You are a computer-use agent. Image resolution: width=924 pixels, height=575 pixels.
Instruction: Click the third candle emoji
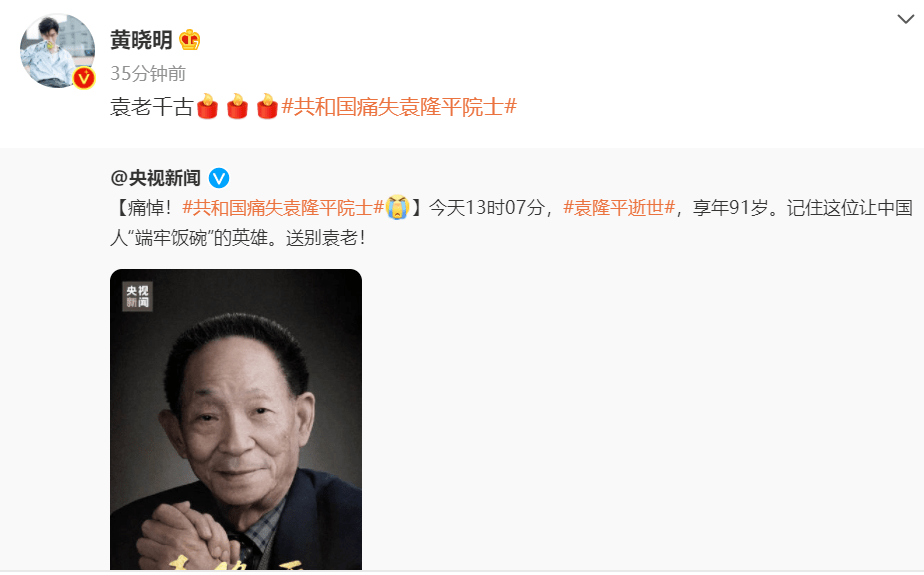267,107
